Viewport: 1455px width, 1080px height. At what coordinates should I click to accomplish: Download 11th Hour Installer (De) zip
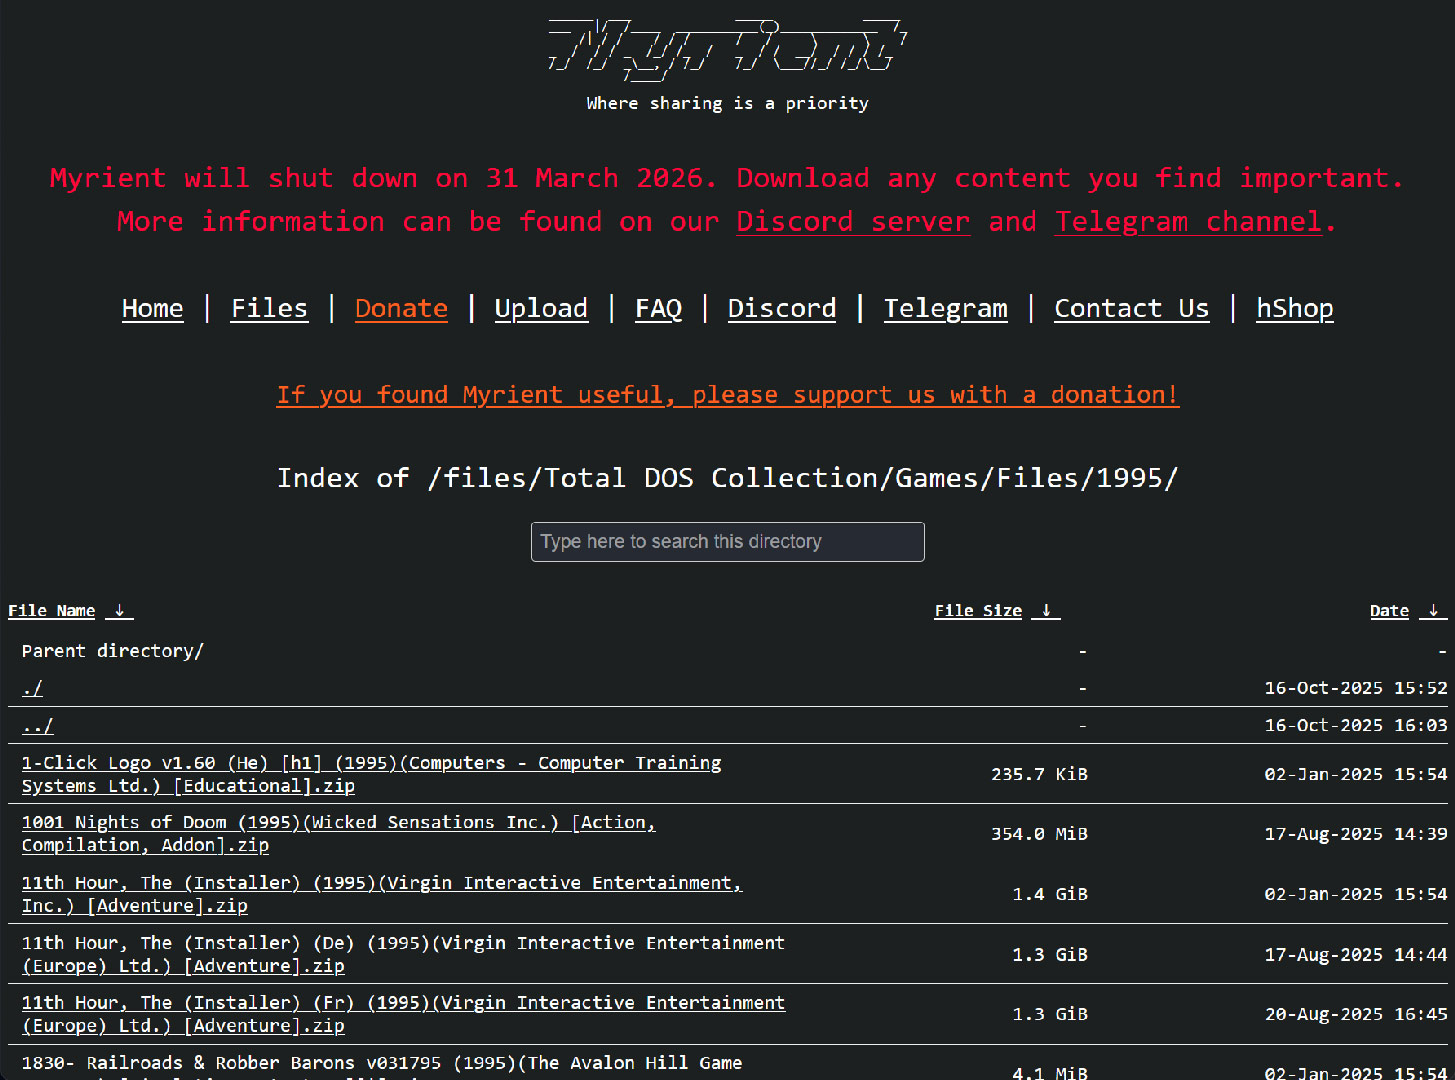pyautogui.click(x=403, y=954)
